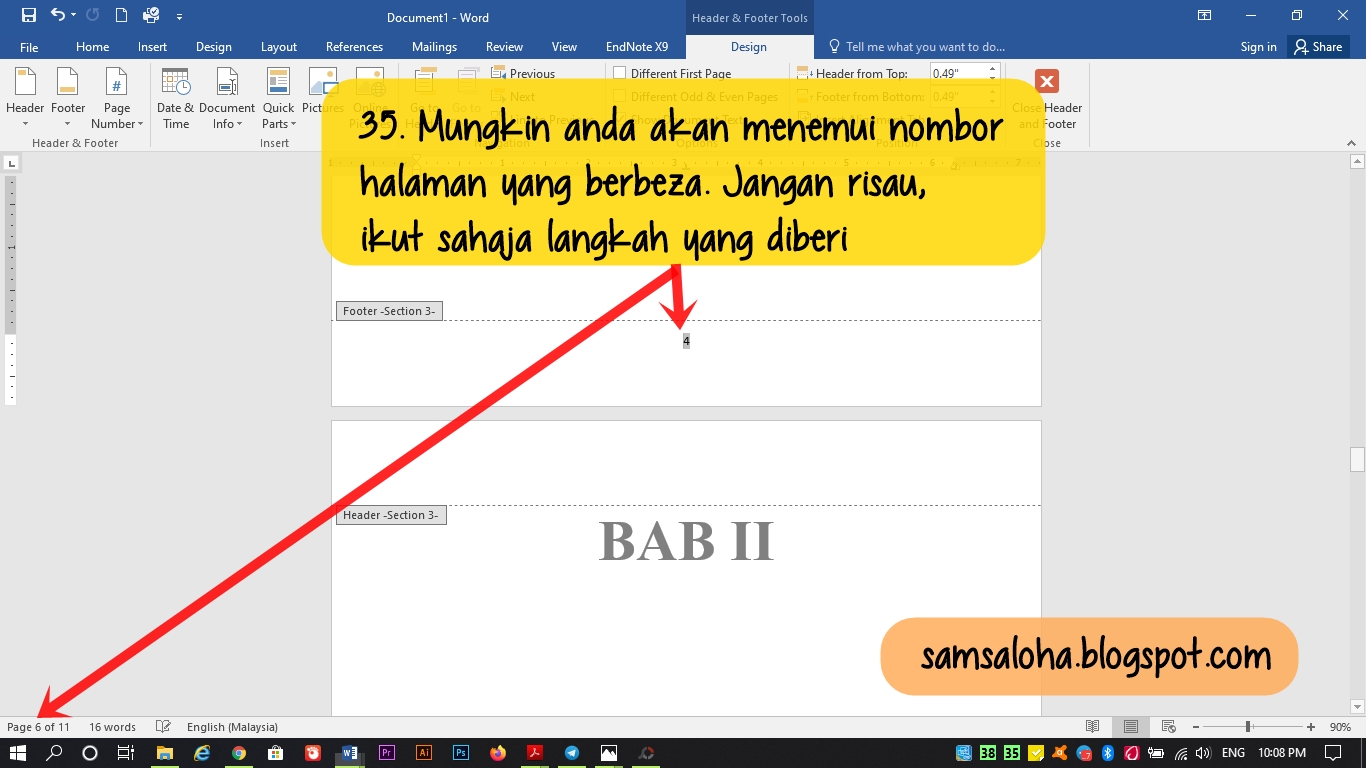1366x768 pixels.
Task: Open the Mailings tab
Action: tap(434, 47)
